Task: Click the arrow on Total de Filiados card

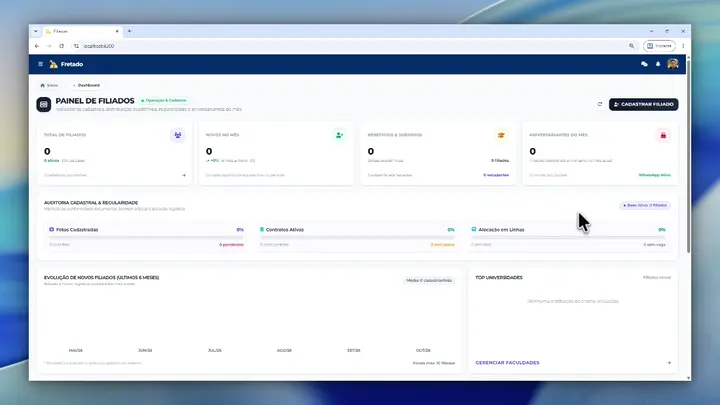Action: click(184, 175)
